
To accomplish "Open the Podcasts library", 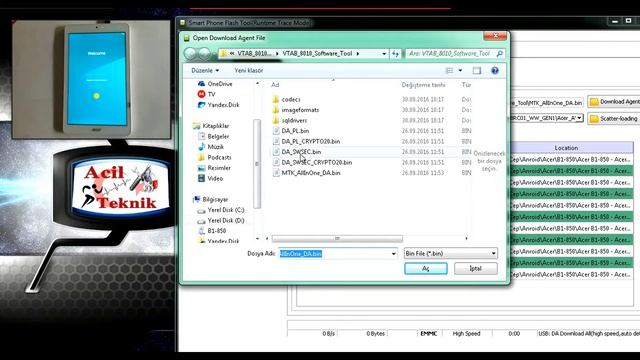I will click(x=219, y=157).
